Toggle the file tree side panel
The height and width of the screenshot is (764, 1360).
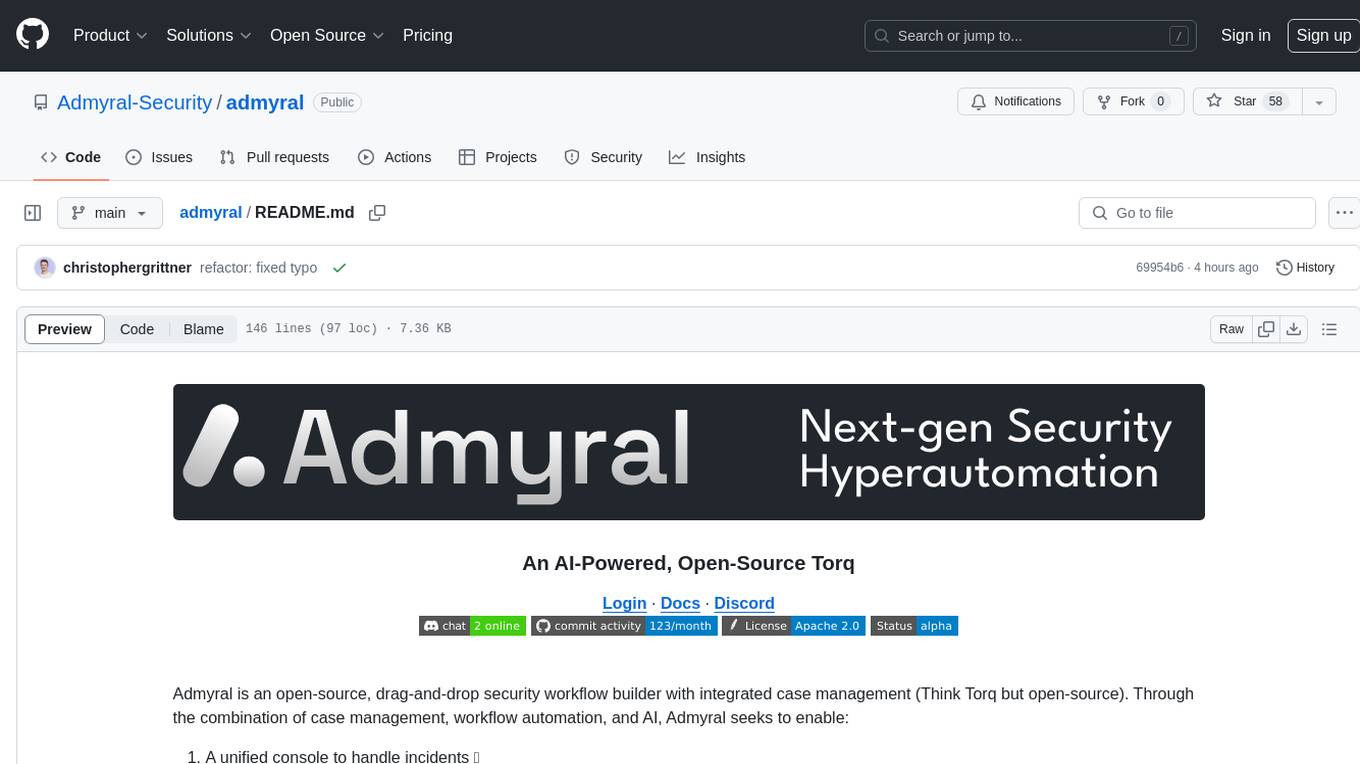[33, 213]
